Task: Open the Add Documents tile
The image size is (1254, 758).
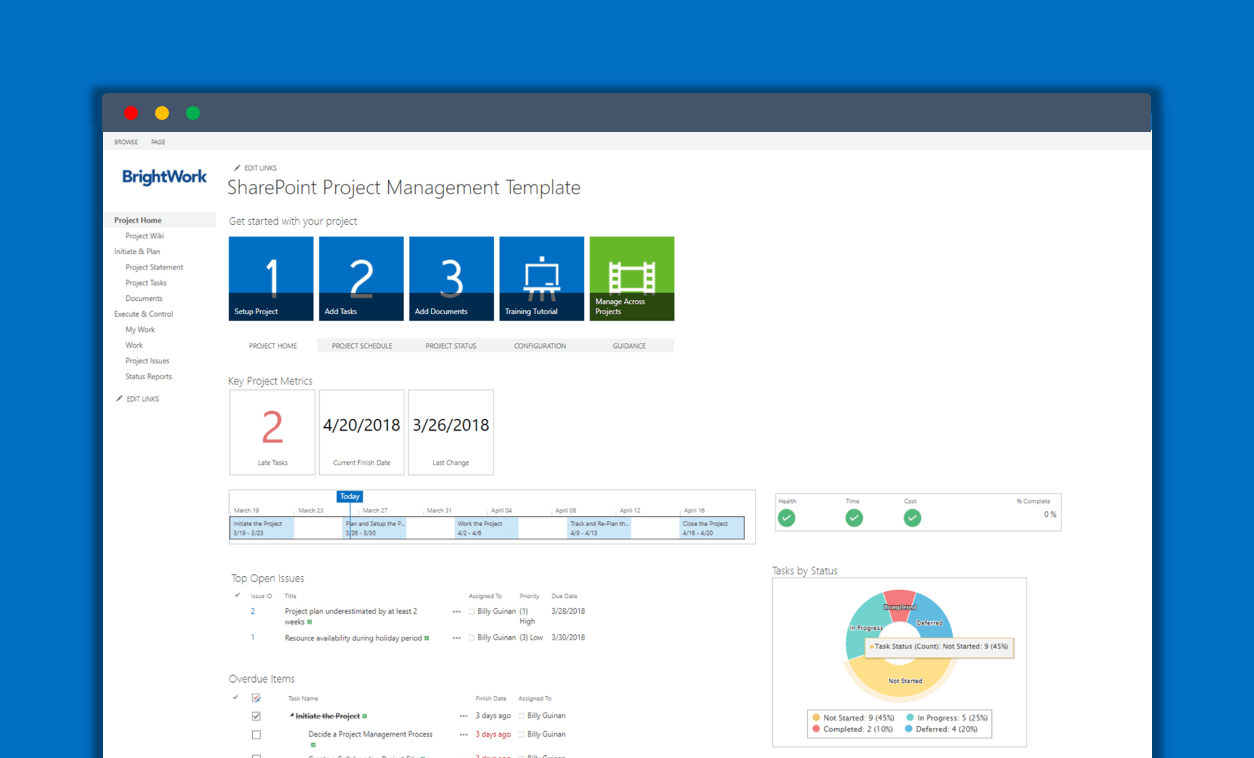Action: coord(450,278)
